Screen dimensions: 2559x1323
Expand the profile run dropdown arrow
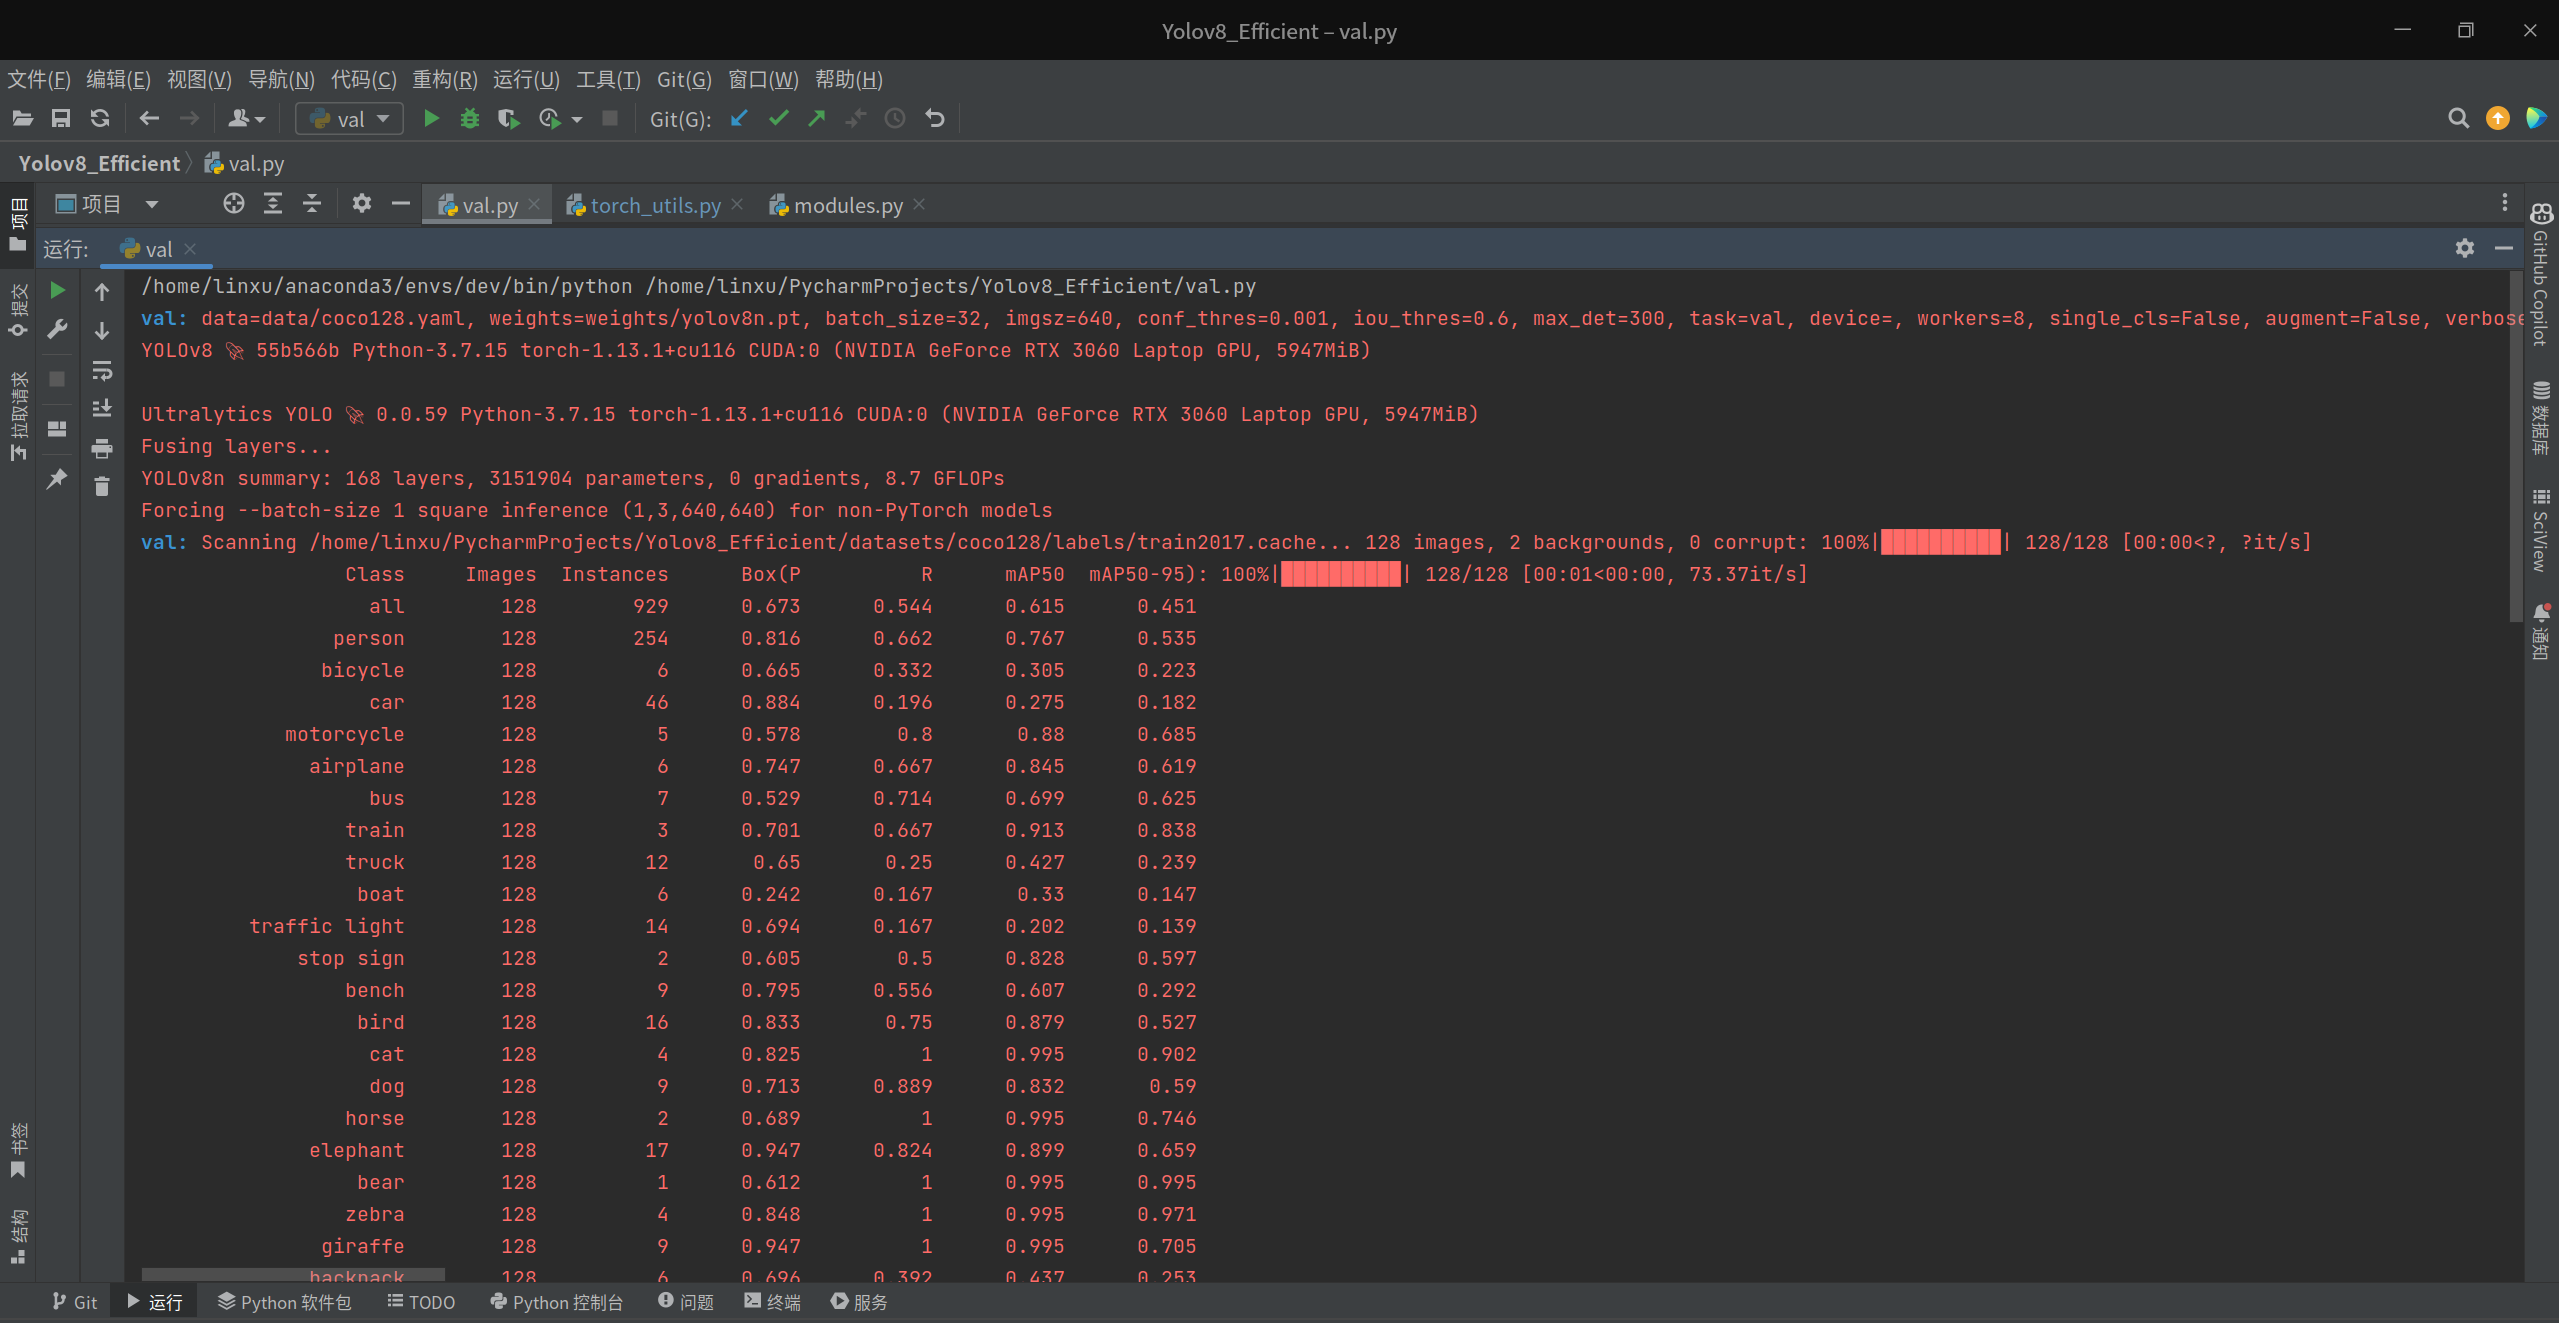[x=577, y=120]
